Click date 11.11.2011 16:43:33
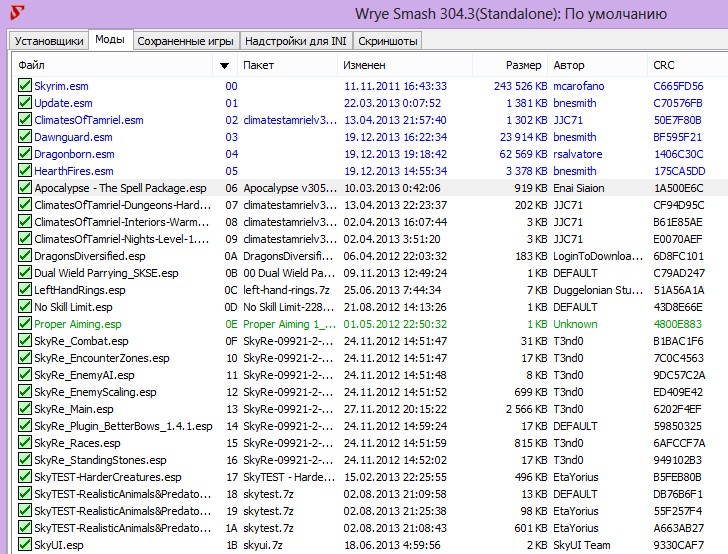The image size is (728, 554). 396,86
